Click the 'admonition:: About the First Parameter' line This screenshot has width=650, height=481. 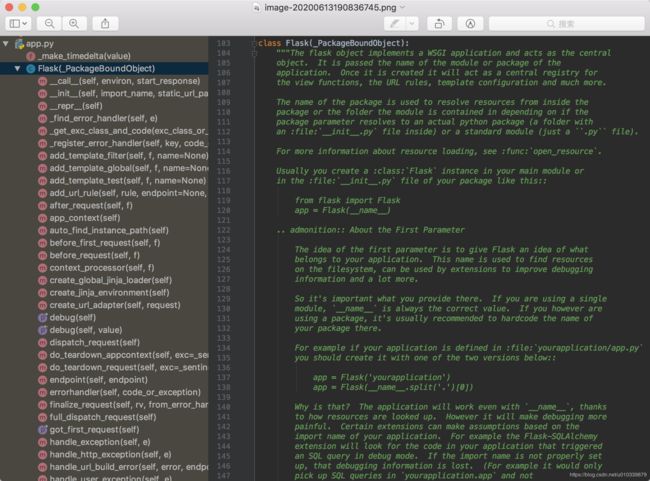click(x=371, y=230)
